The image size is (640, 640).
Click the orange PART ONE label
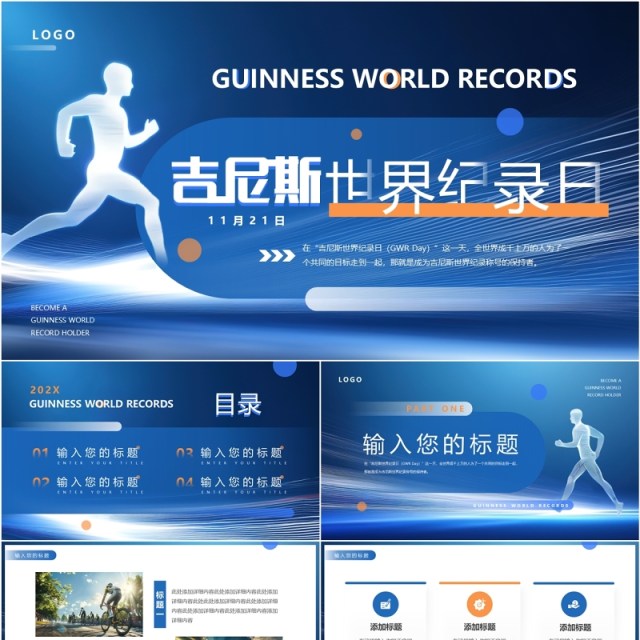[x=435, y=409]
